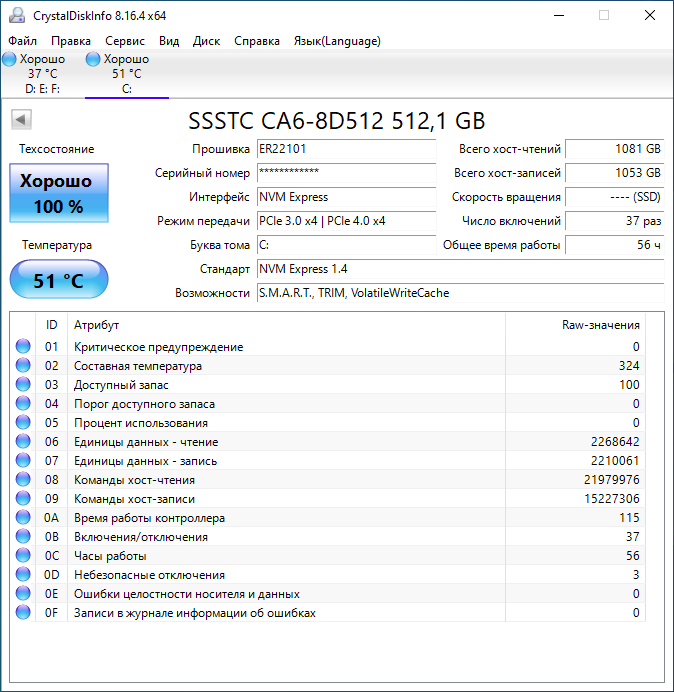The height and width of the screenshot is (692, 674).
Task: Click the power-on hours value 56 ч
Action: 614,245
